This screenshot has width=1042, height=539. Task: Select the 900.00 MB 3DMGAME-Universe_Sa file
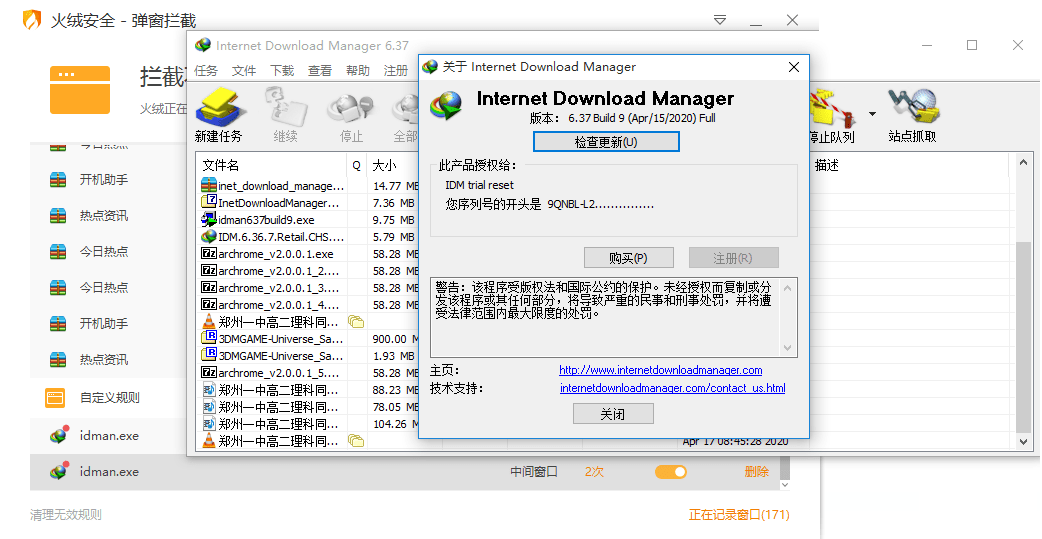(x=280, y=339)
